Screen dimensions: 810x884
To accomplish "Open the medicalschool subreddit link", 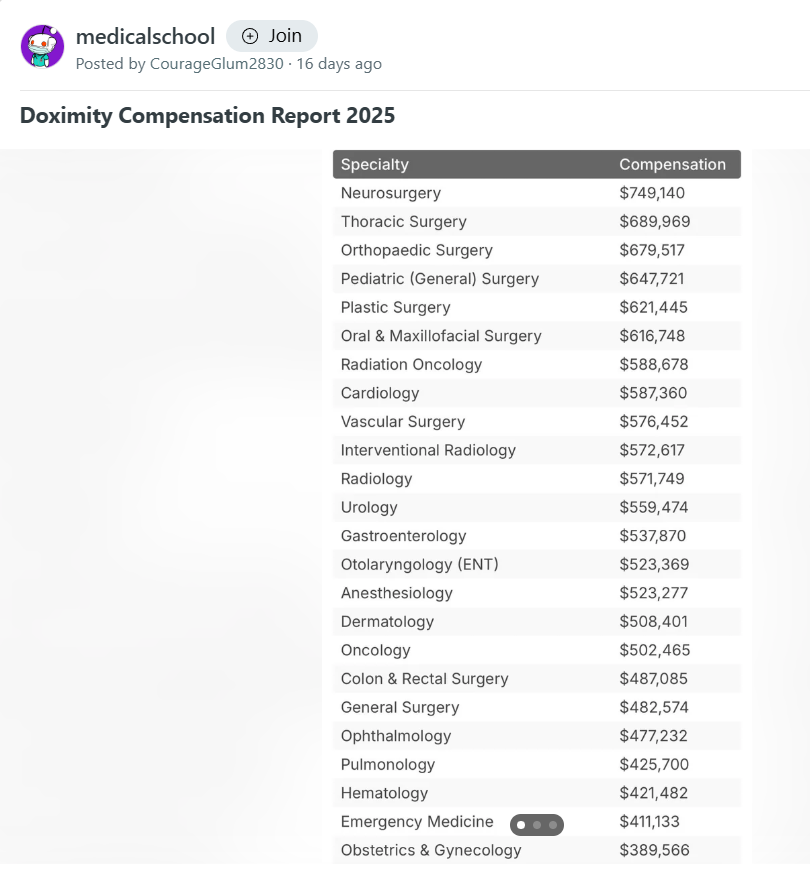I will (145, 37).
